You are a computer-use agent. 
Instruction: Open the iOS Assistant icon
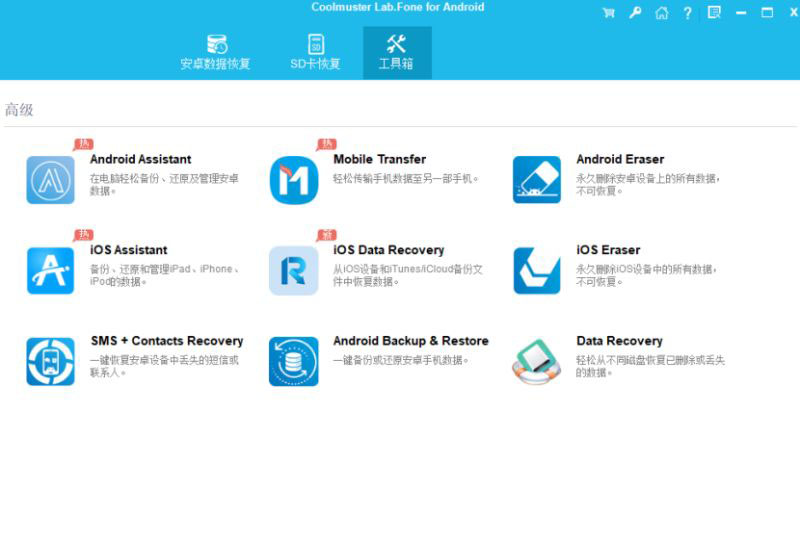[x=51, y=271]
